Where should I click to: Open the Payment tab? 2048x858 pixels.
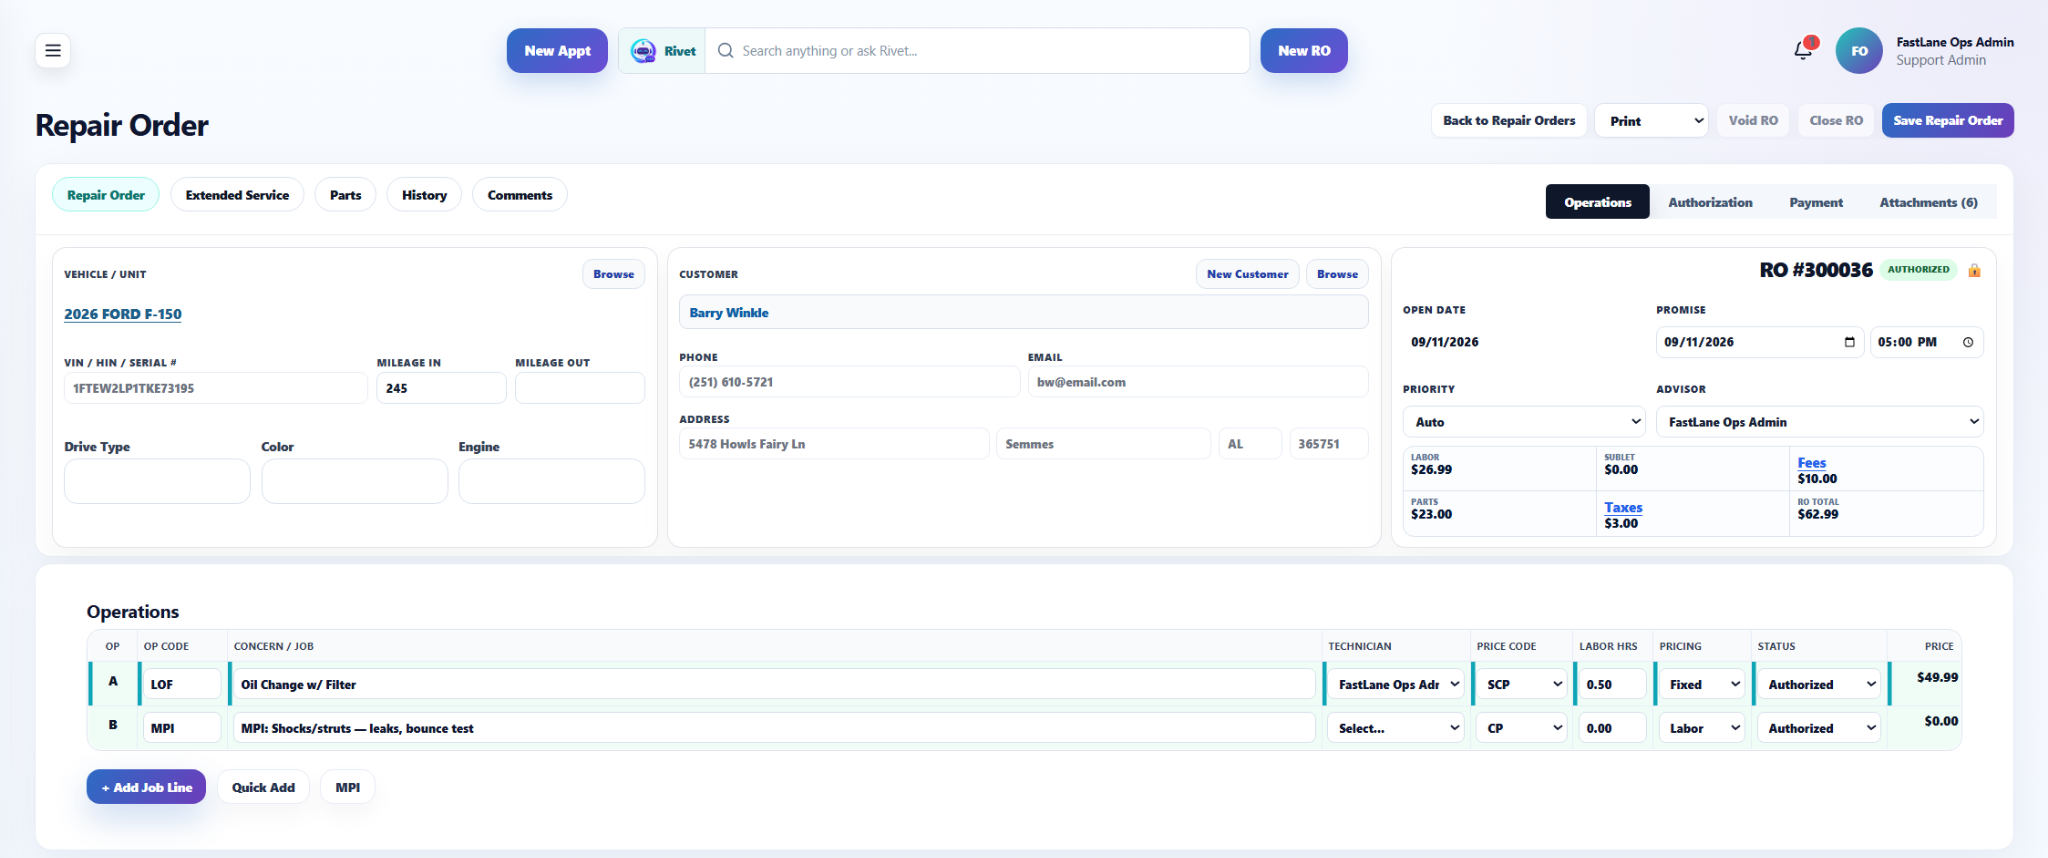pos(1816,202)
